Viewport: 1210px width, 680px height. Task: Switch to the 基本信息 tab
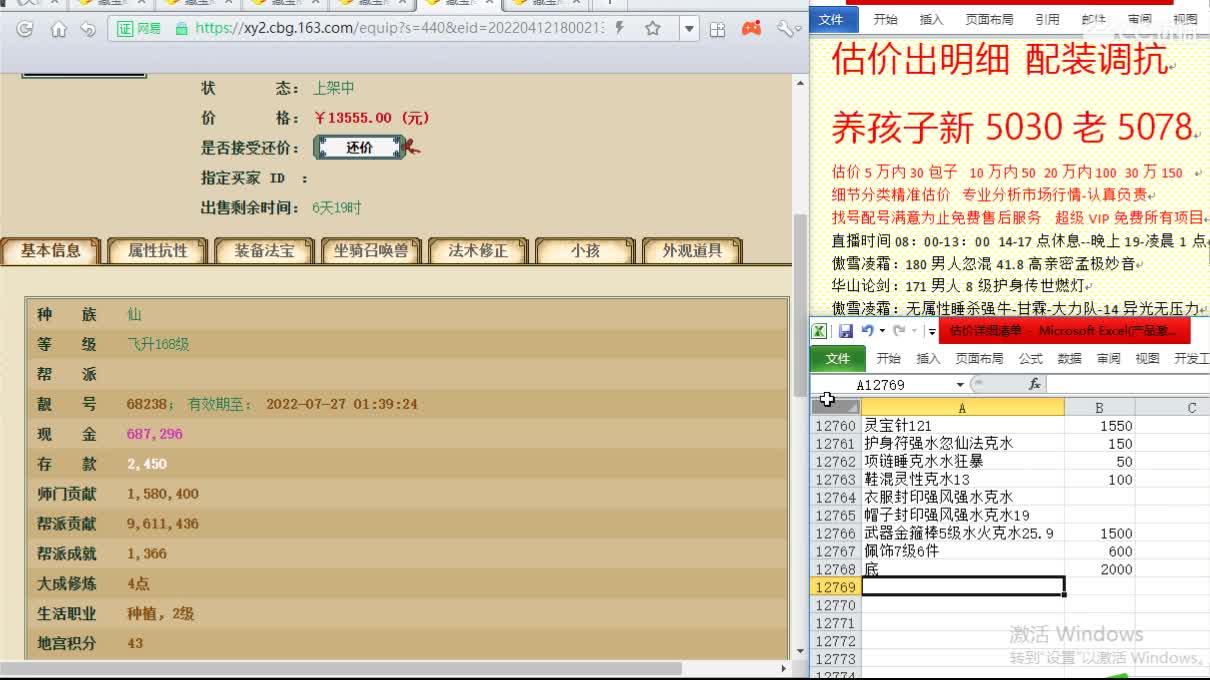click(x=51, y=251)
